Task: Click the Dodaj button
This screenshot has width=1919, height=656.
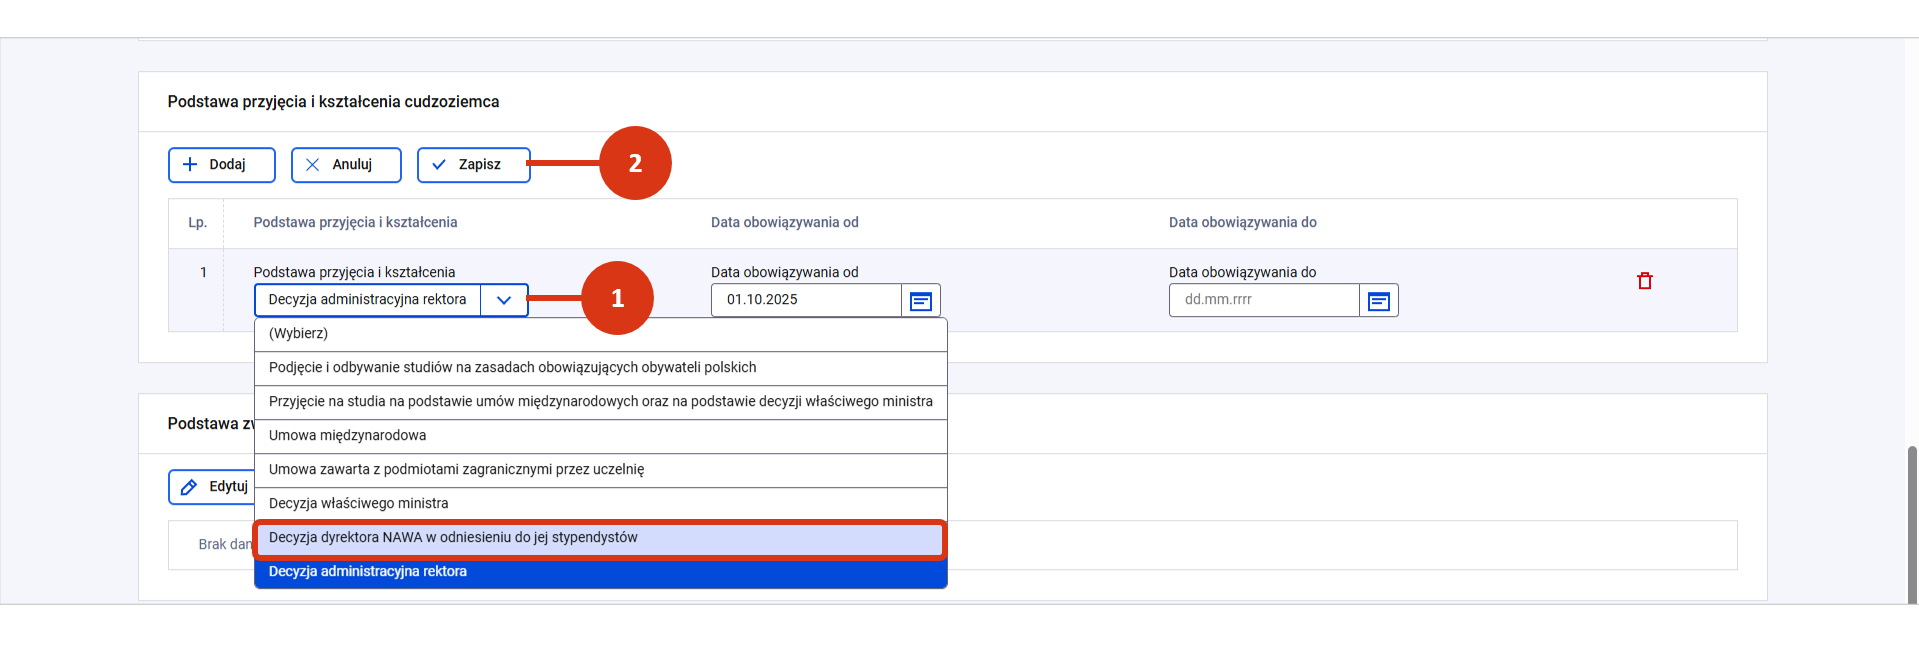Action: (221, 165)
